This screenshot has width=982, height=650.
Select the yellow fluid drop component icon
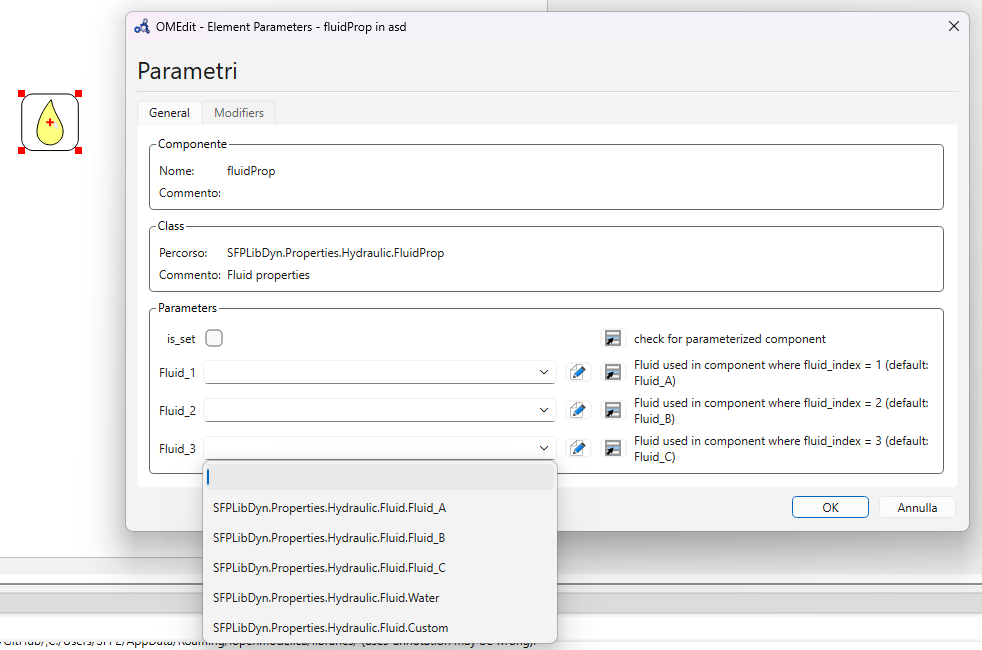pyautogui.click(x=50, y=122)
